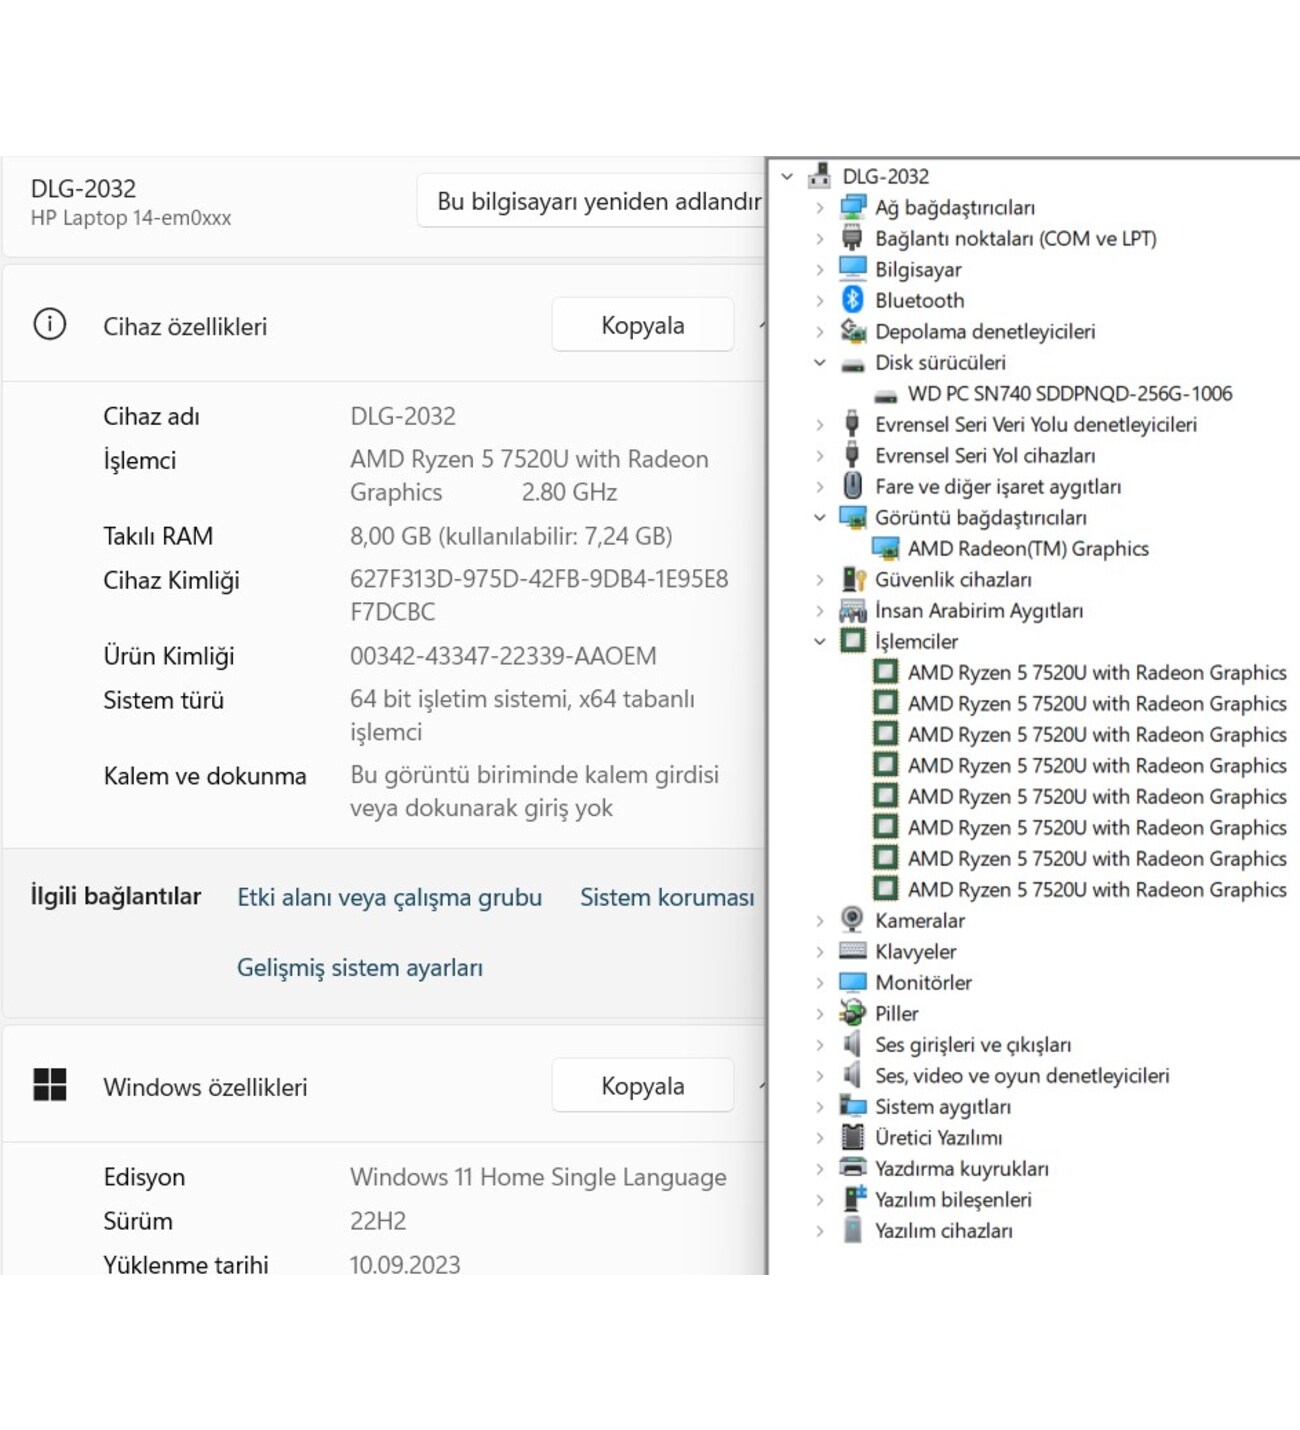The height and width of the screenshot is (1430, 1300).
Task: Select the Monitörler row
Action: tap(923, 982)
